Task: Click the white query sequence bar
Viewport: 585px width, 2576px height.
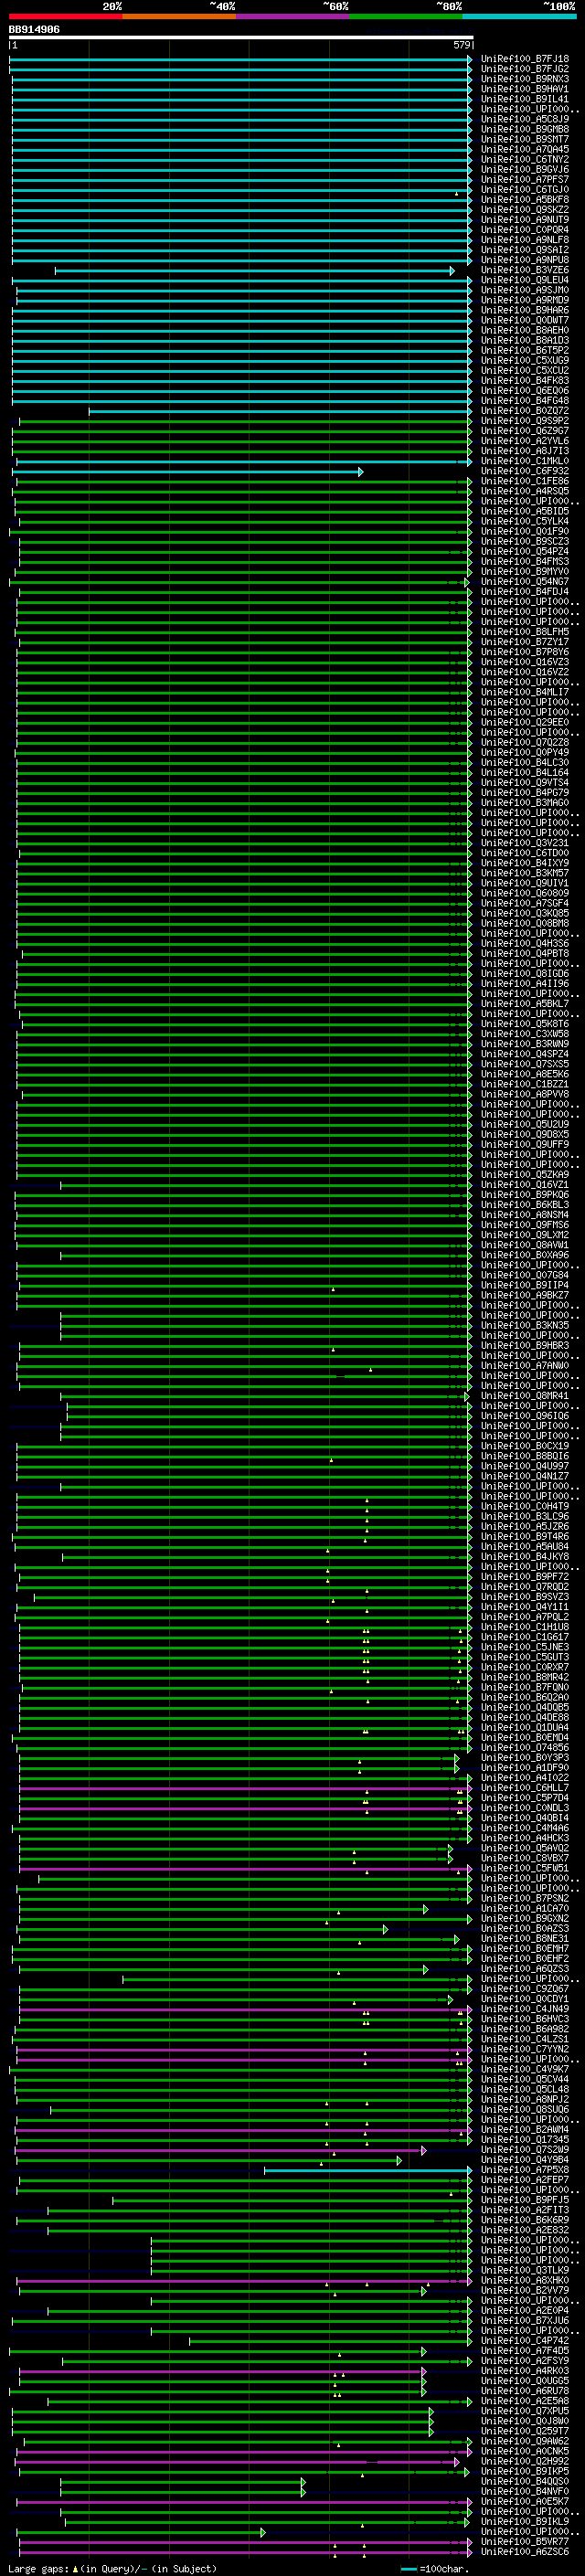Action: [241, 38]
